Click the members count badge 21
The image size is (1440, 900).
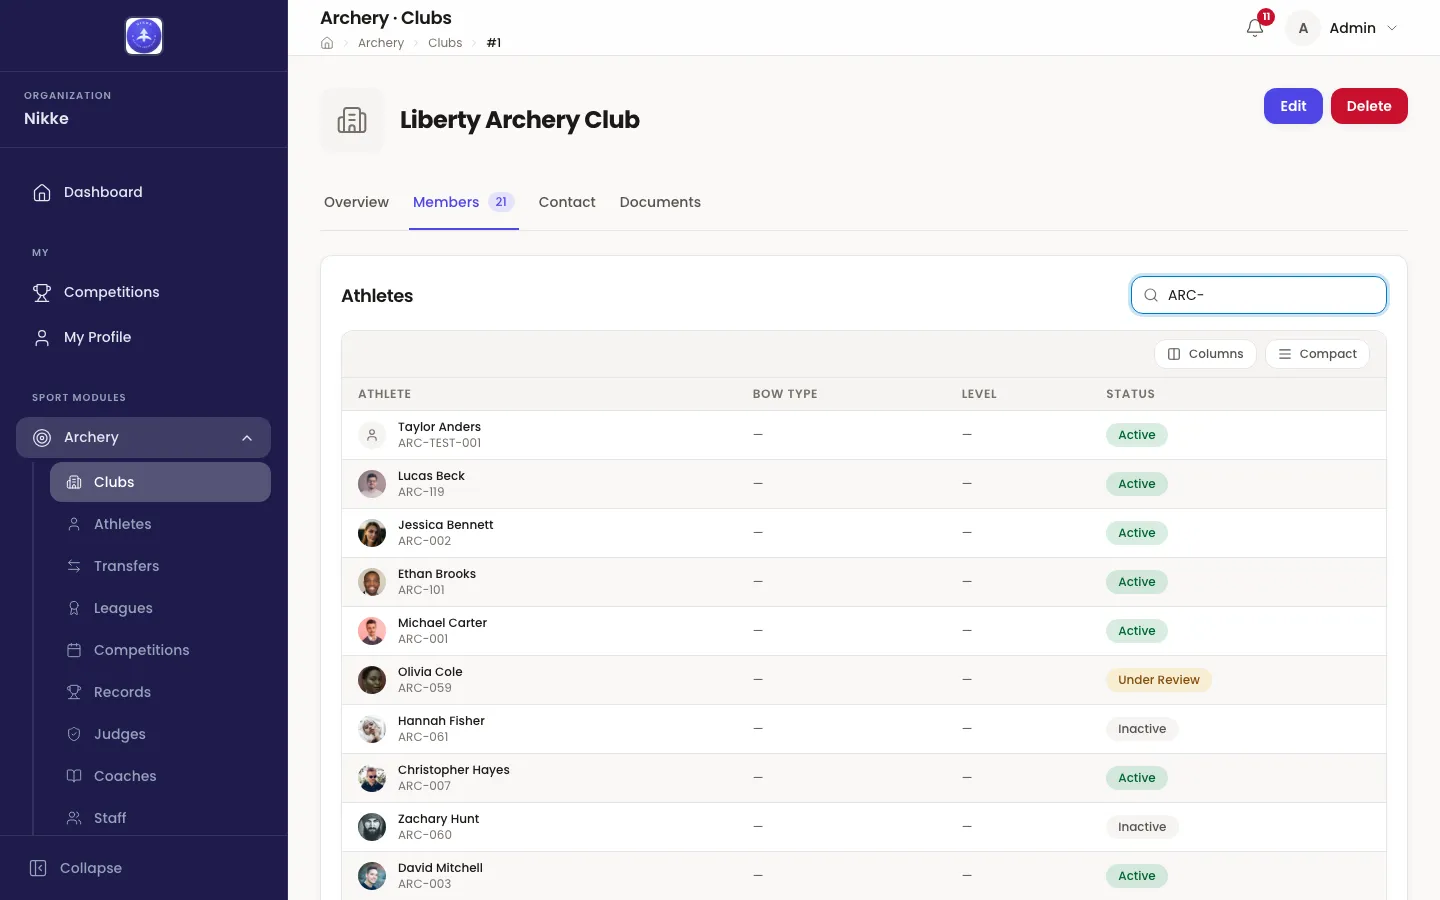pyautogui.click(x=501, y=202)
